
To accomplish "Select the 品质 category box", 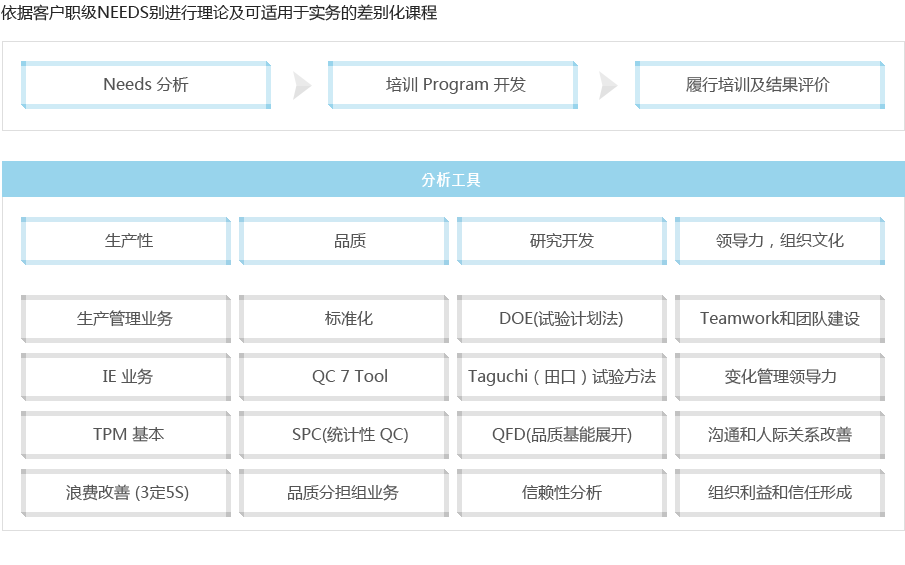I will tap(344, 241).
